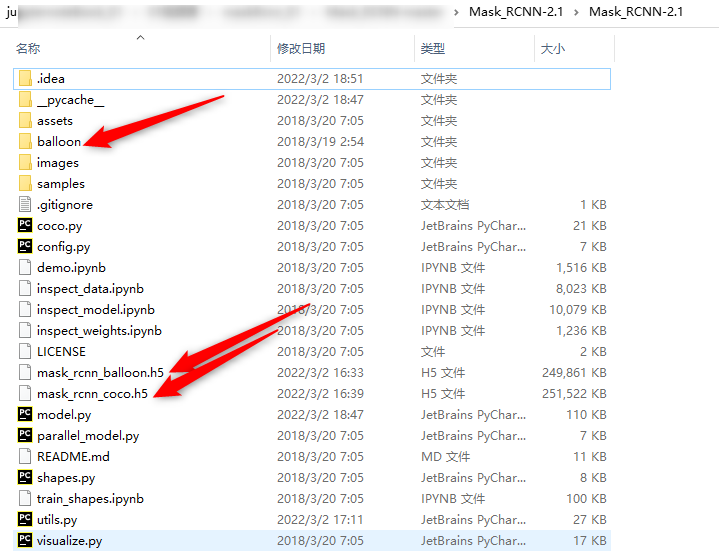Click the date 2018/3/19 2:54
The width and height of the screenshot is (719, 555).
pyautogui.click(x=320, y=142)
